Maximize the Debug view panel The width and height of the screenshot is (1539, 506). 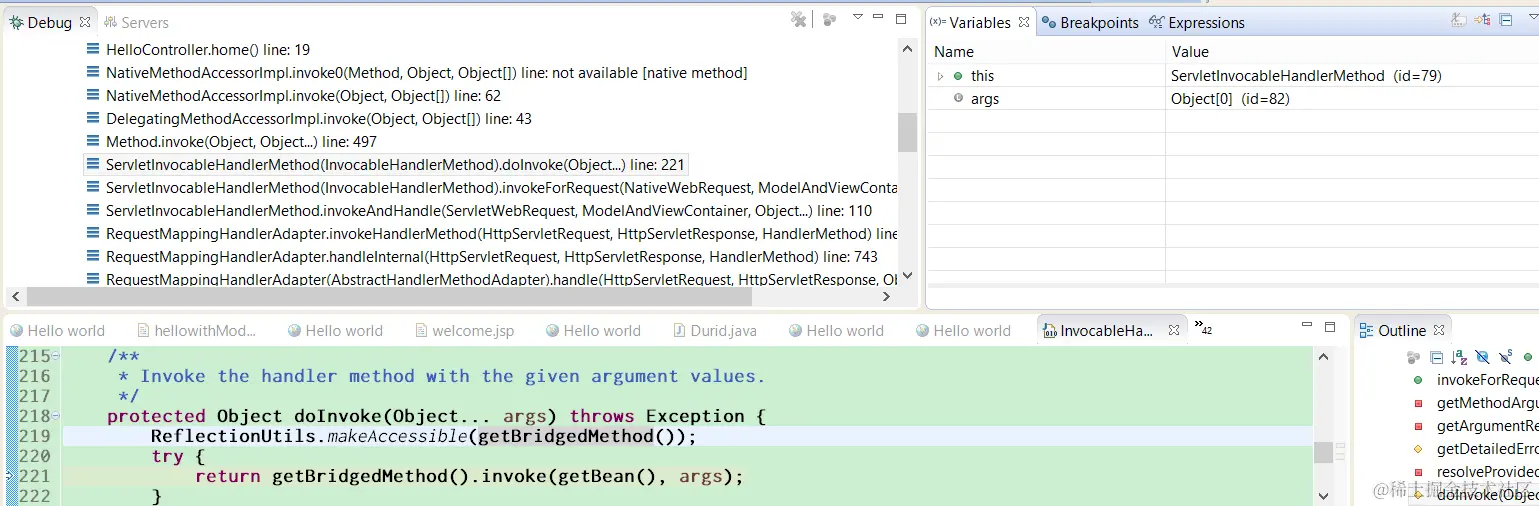click(901, 18)
